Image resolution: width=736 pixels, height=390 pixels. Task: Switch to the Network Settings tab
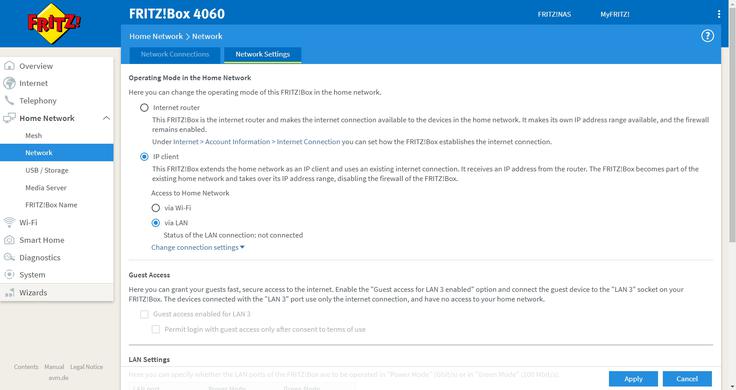[x=262, y=54]
